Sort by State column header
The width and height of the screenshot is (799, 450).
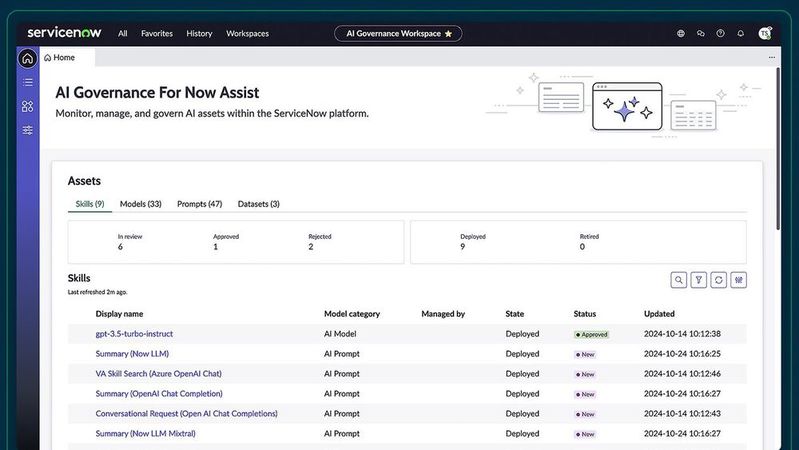tap(515, 314)
